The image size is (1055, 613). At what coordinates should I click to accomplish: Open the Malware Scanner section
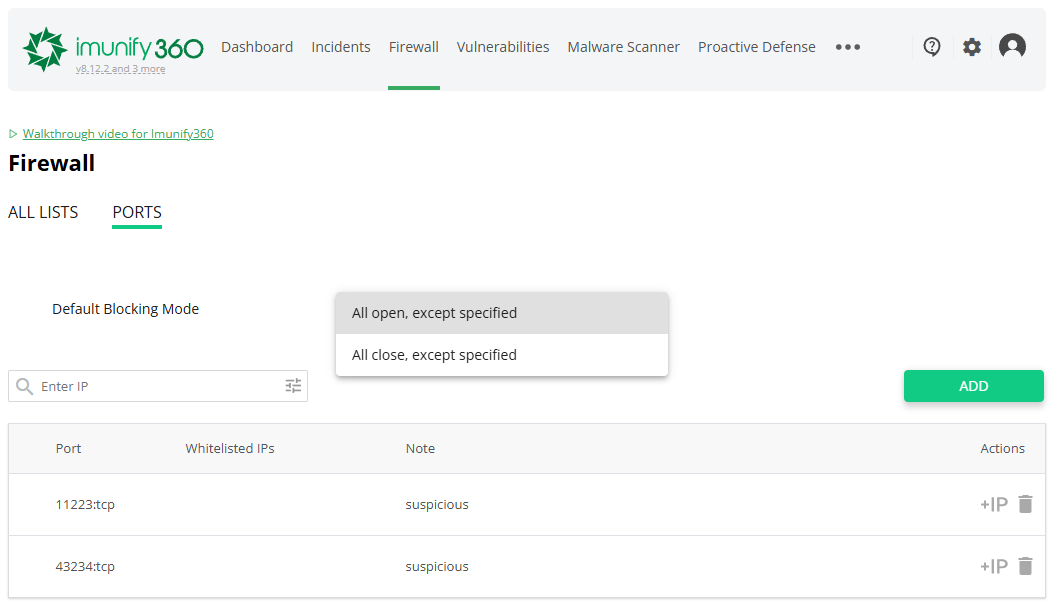(x=623, y=47)
